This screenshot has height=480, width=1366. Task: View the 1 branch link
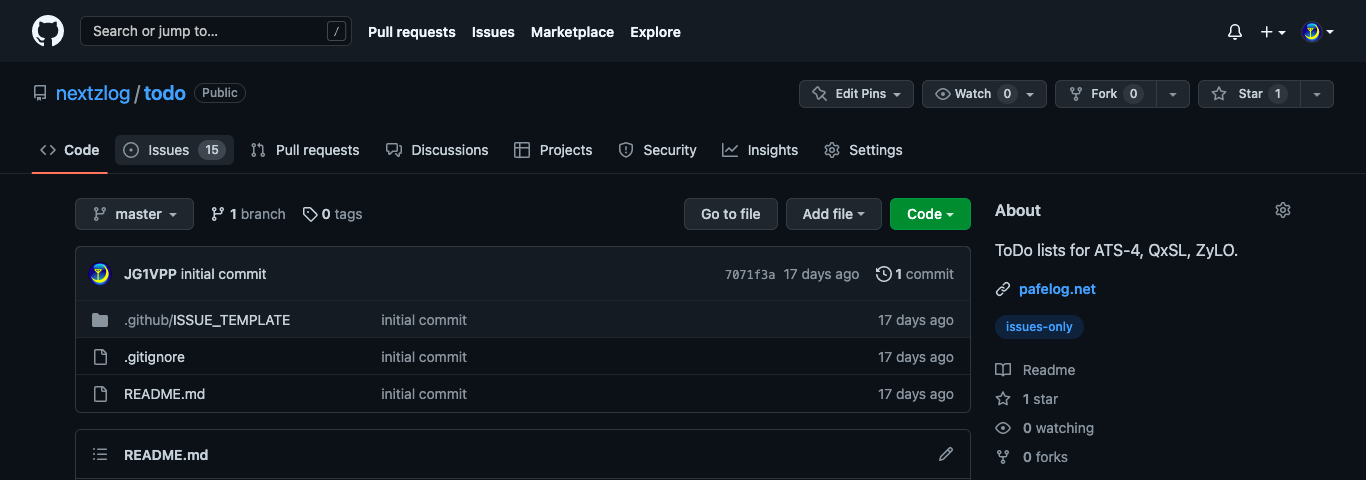[248, 214]
